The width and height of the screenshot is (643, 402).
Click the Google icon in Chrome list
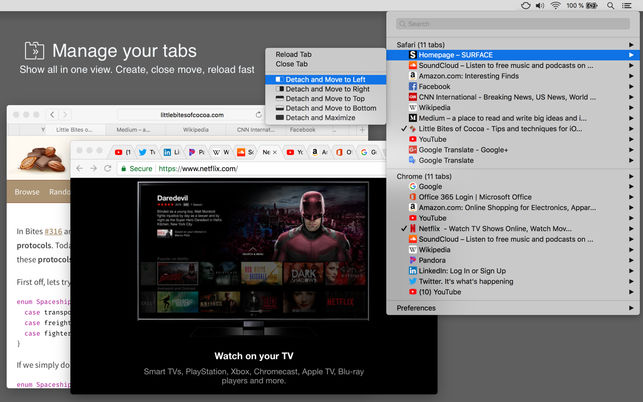coord(413,186)
